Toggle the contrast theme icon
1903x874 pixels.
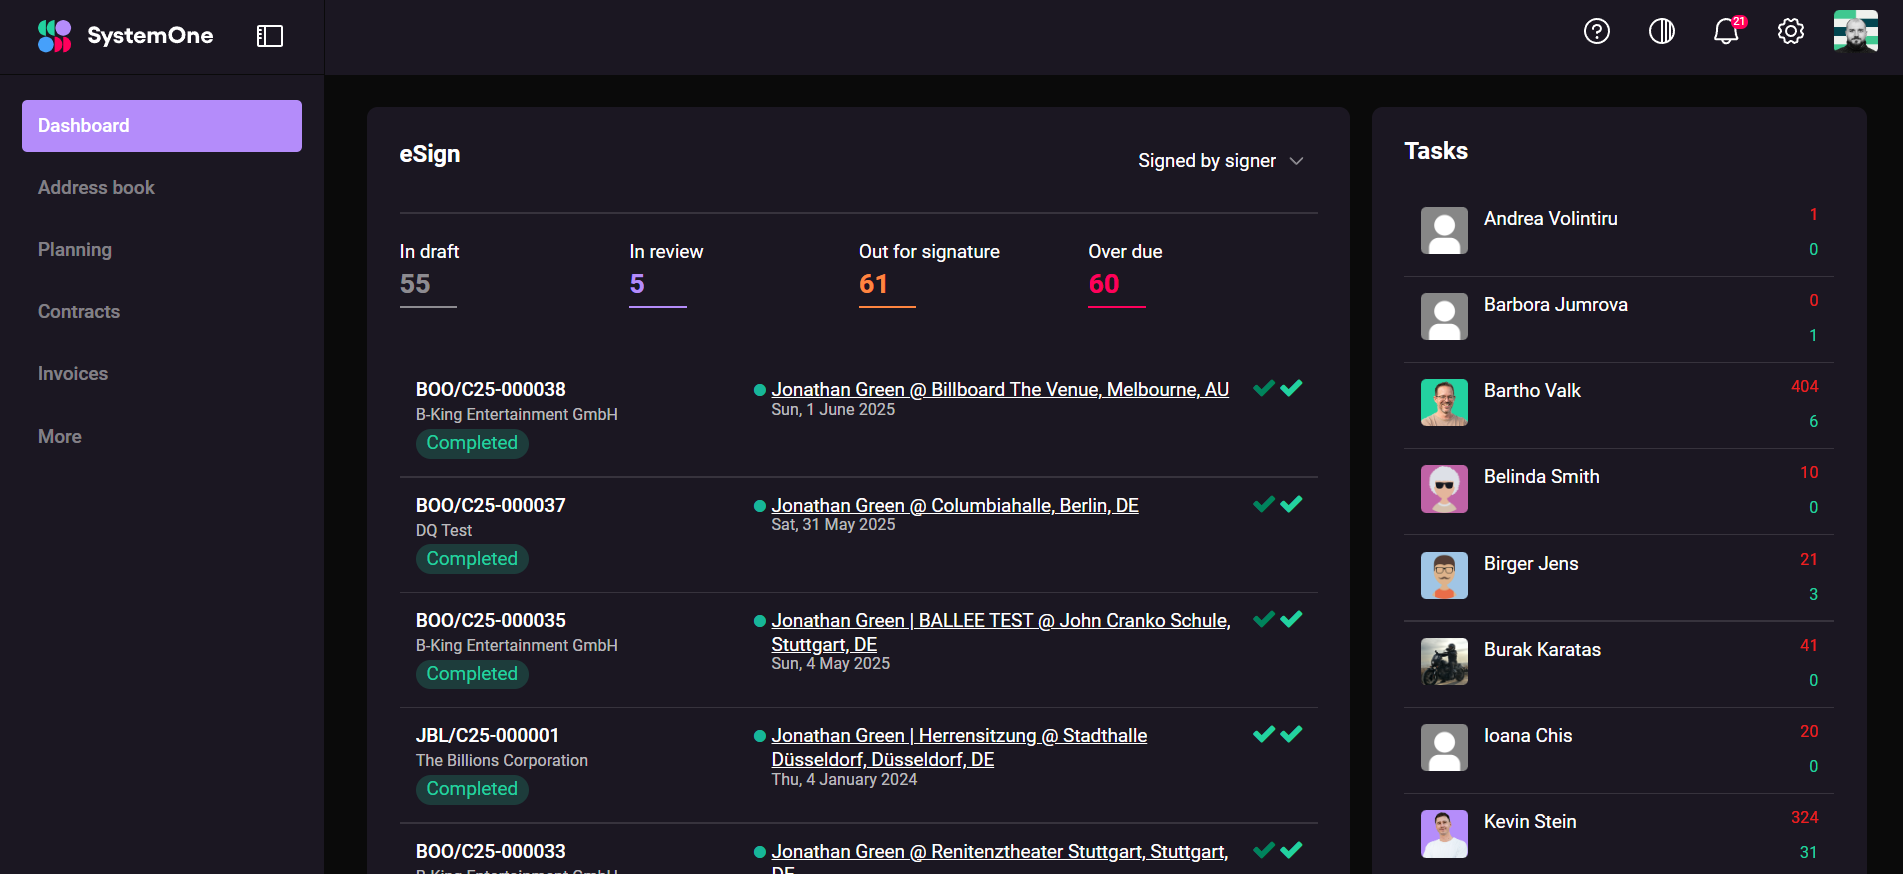[1662, 32]
